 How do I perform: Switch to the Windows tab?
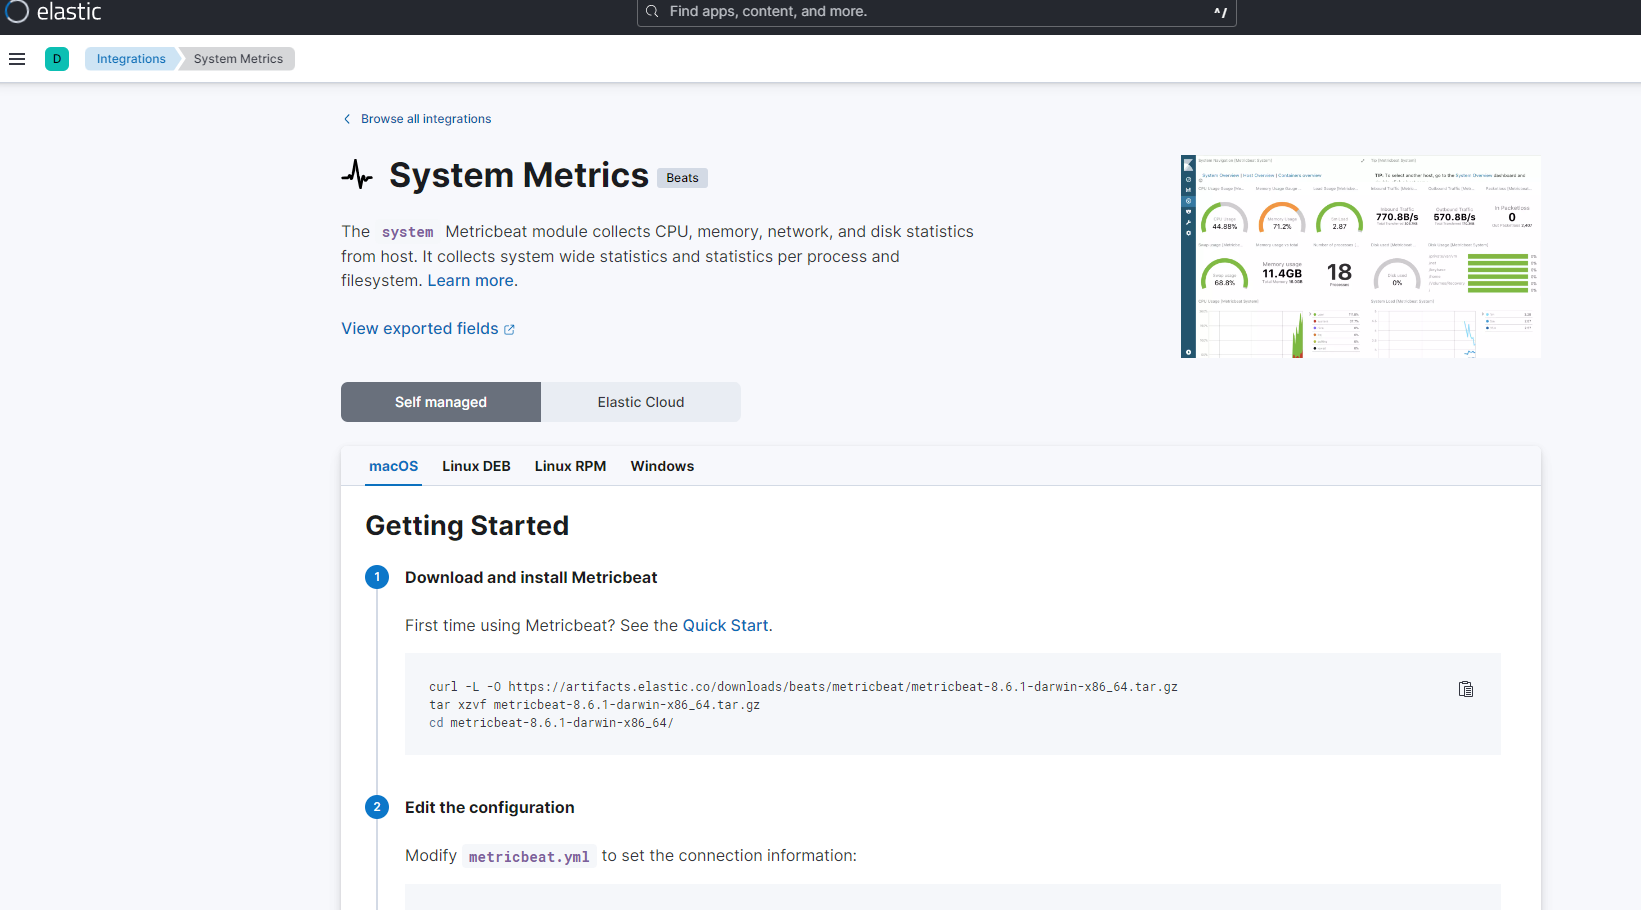662,466
